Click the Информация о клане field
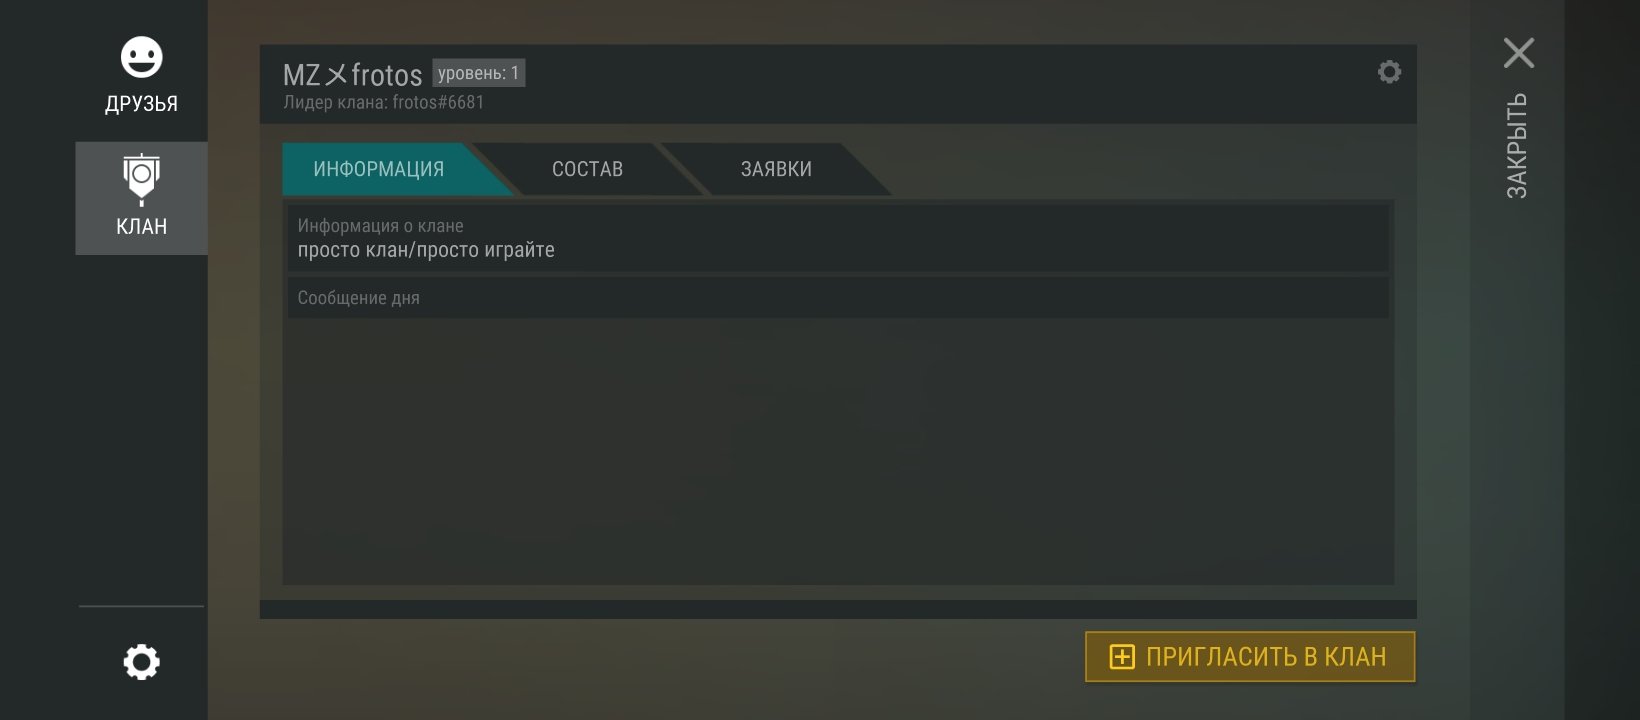Viewport: 1640px width, 720px height. 838,238
